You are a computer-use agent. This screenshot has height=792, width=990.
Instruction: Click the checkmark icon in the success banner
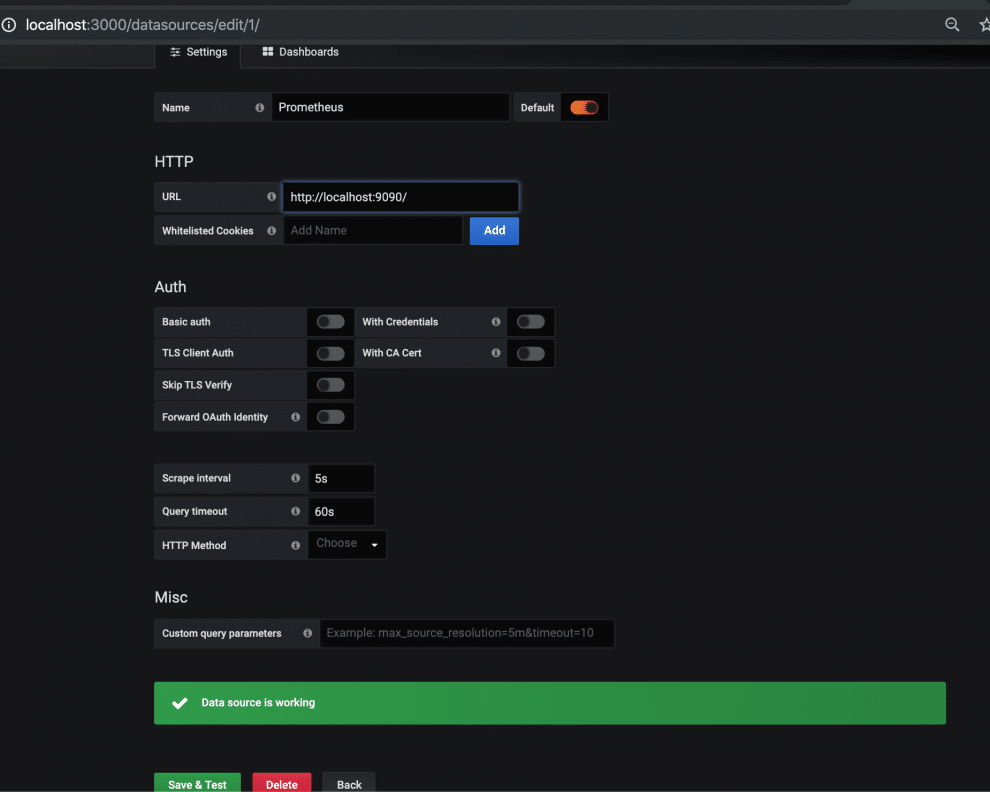pos(179,702)
